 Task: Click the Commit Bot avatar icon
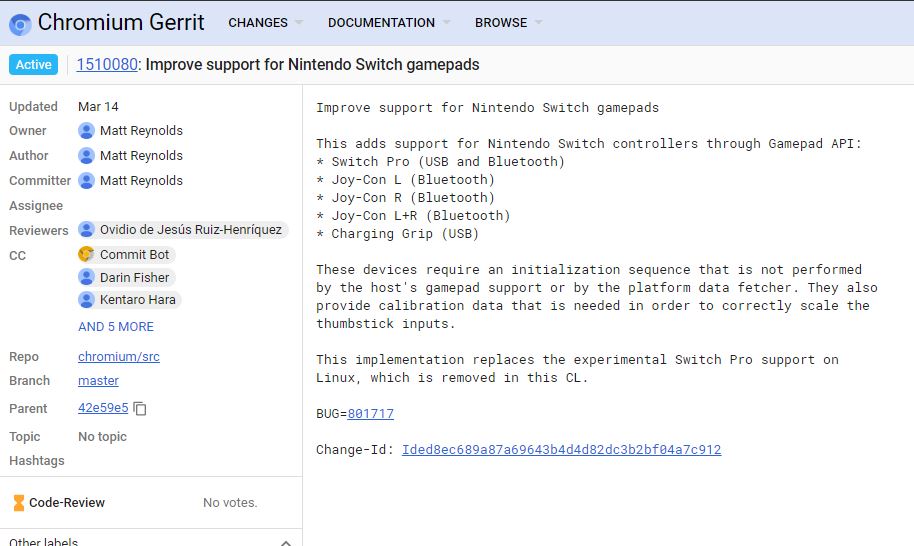87,255
